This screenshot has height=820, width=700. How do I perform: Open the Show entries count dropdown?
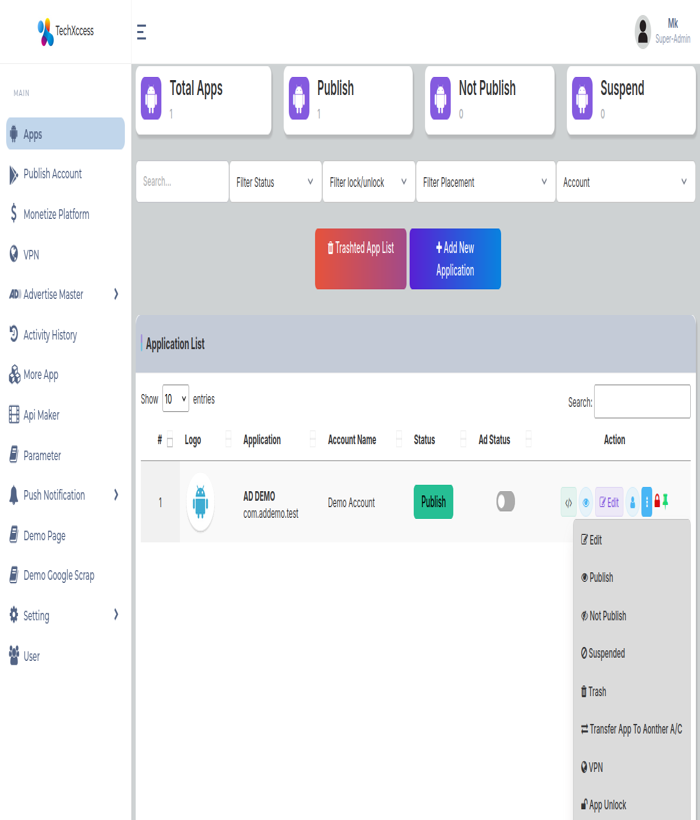[175, 398]
